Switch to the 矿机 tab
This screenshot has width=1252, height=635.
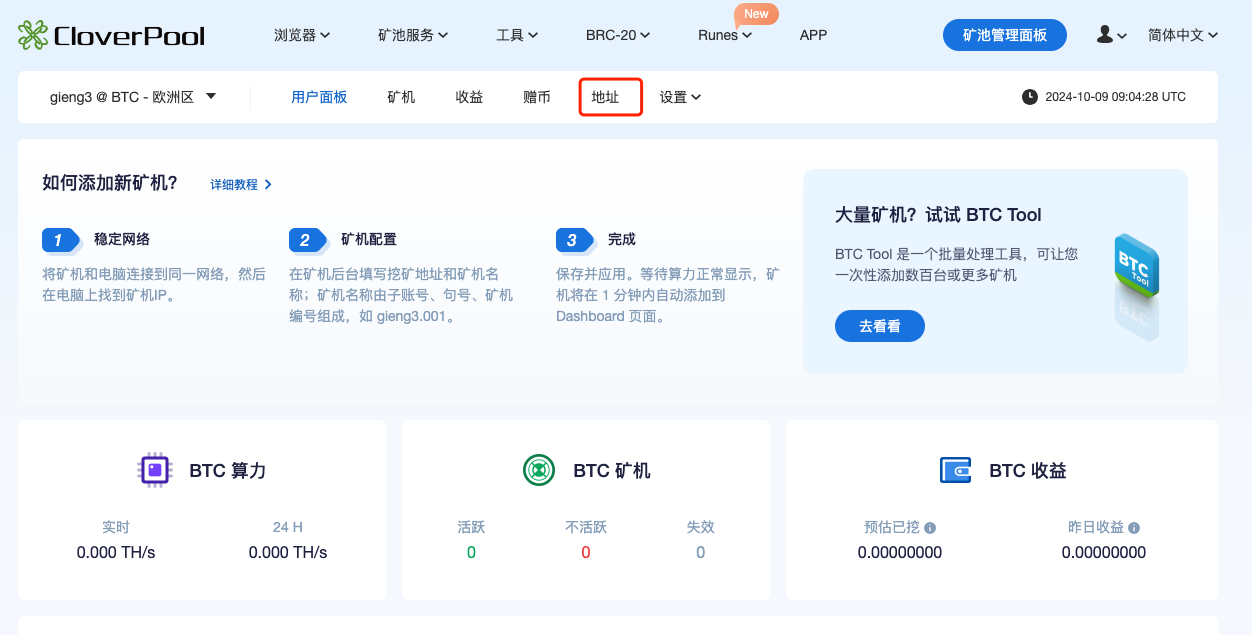pyautogui.click(x=401, y=97)
